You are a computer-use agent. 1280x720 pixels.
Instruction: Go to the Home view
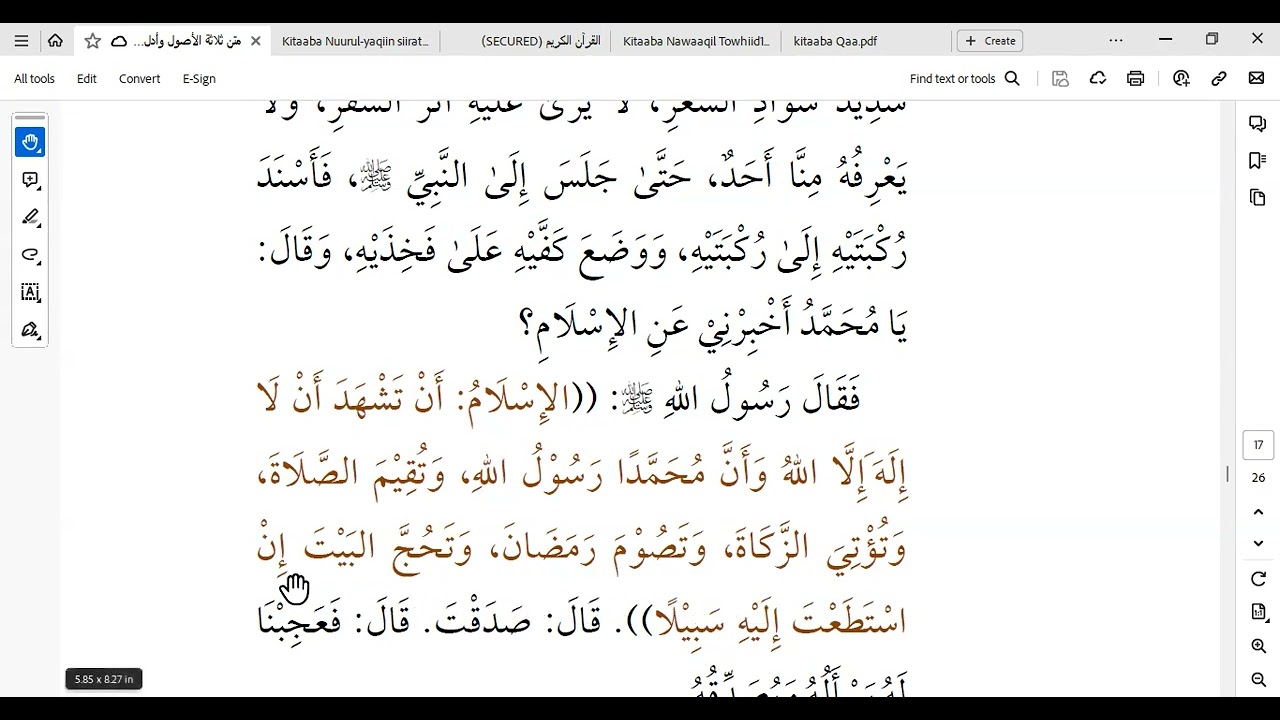(x=55, y=41)
